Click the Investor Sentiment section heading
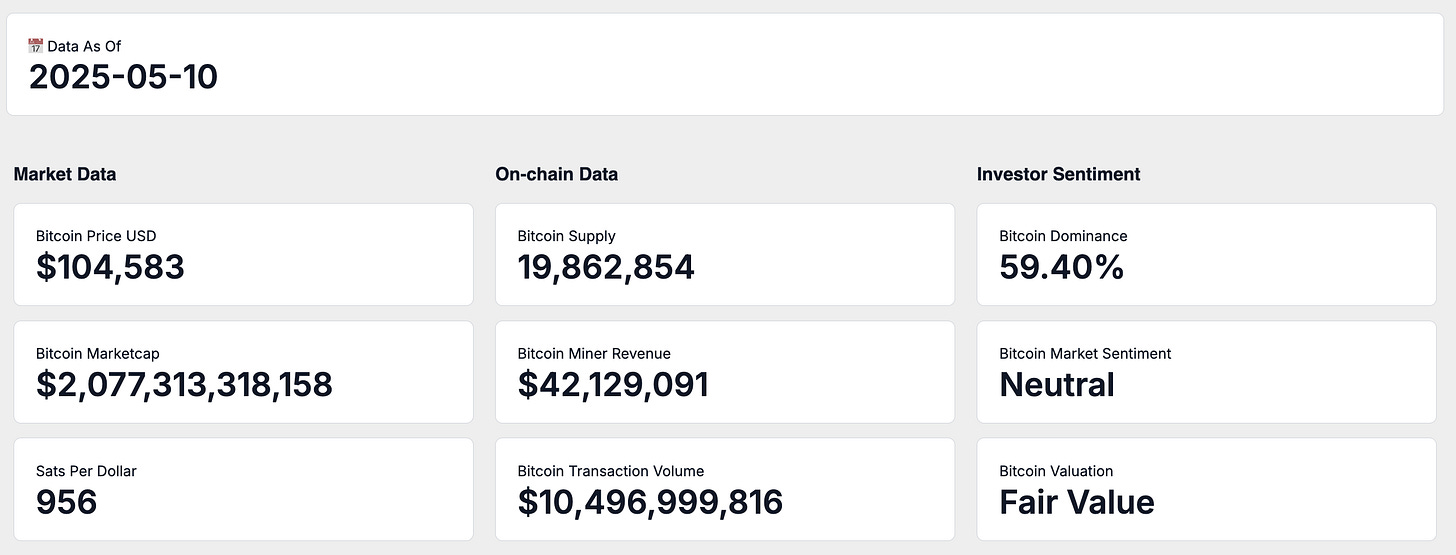Screen dimensions: 1456x555 click(x=1058, y=174)
